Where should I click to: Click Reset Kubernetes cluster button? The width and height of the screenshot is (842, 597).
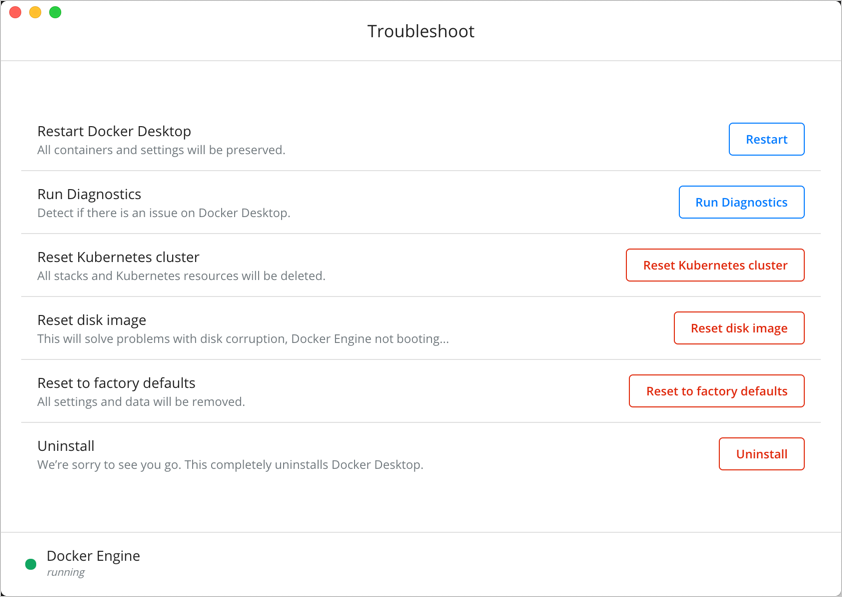pyautogui.click(x=714, y=265)
